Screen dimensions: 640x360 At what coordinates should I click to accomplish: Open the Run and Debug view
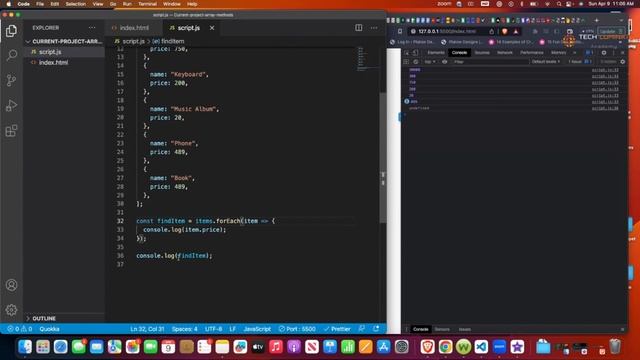(x=11, y=106)
